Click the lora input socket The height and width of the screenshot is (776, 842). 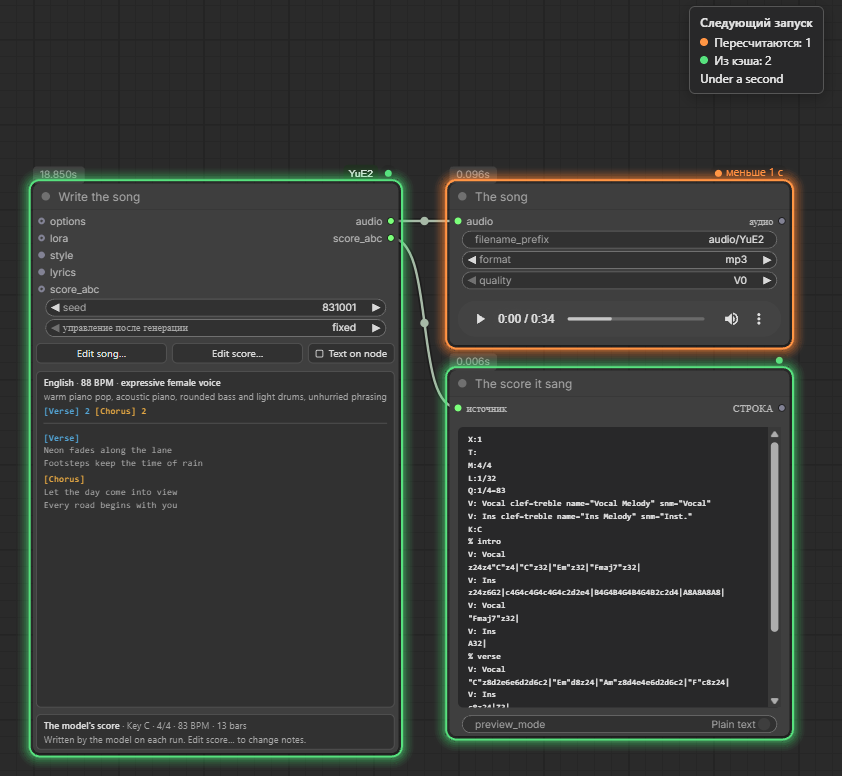tap(41, 238)
